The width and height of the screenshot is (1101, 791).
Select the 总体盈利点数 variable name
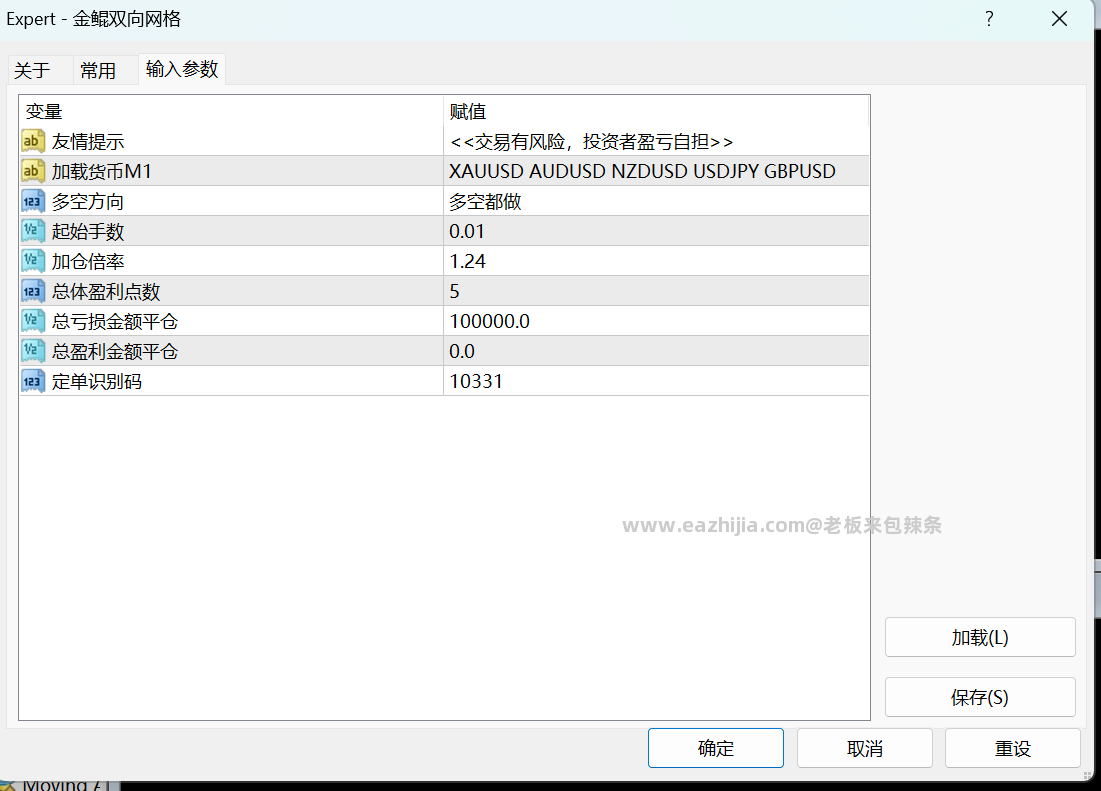[x=106, y=291]
